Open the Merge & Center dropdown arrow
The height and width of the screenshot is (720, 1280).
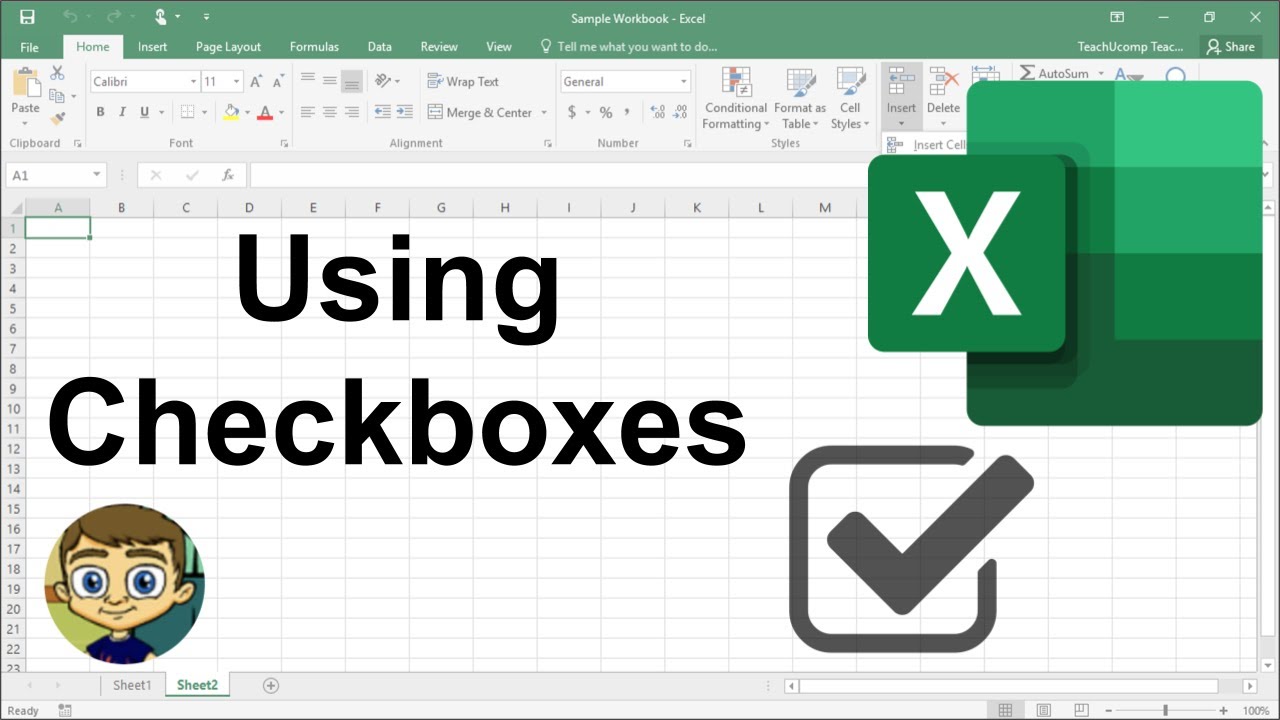tap(545, 112)
